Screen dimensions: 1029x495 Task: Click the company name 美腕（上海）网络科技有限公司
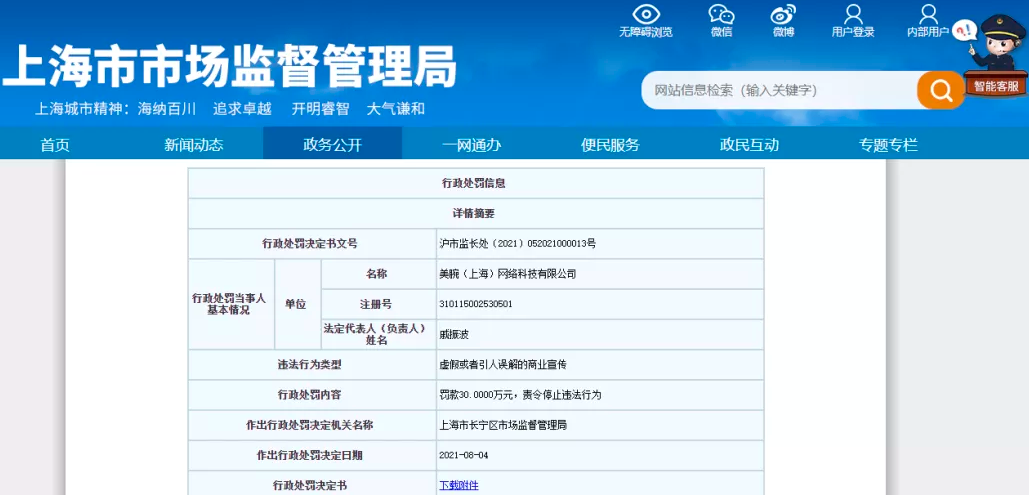pyautogui.click(x=507, y=274)
